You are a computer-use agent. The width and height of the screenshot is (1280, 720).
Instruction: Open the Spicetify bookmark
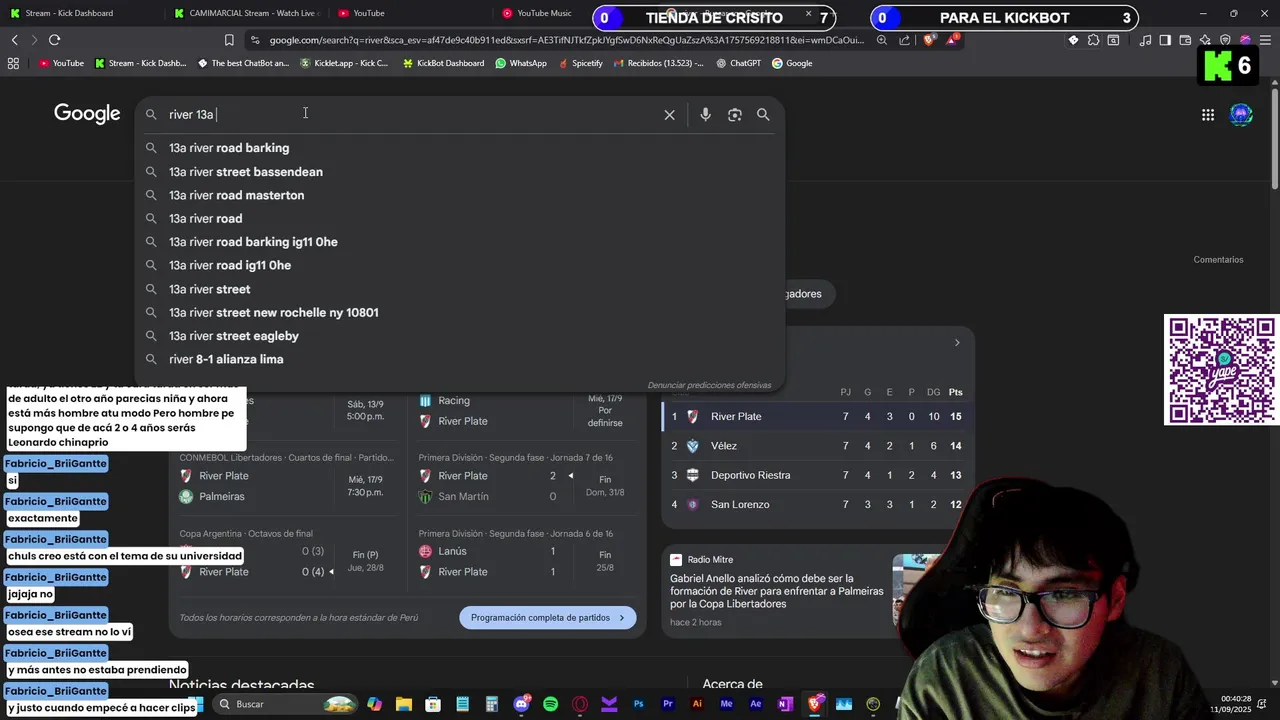click(579, 63)
